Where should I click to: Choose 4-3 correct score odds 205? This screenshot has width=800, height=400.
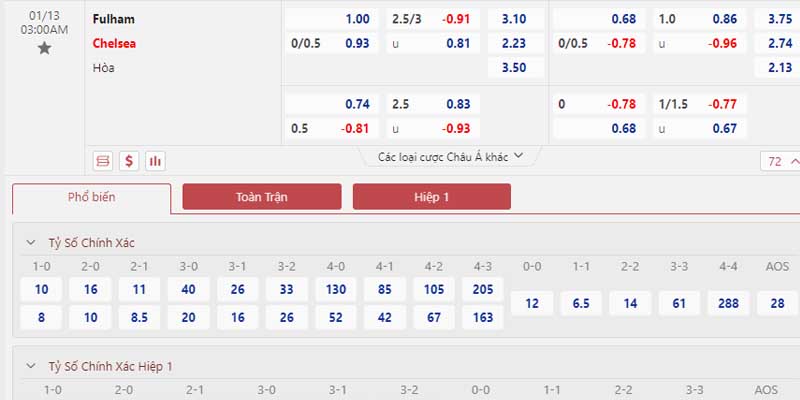coord(483,290)
